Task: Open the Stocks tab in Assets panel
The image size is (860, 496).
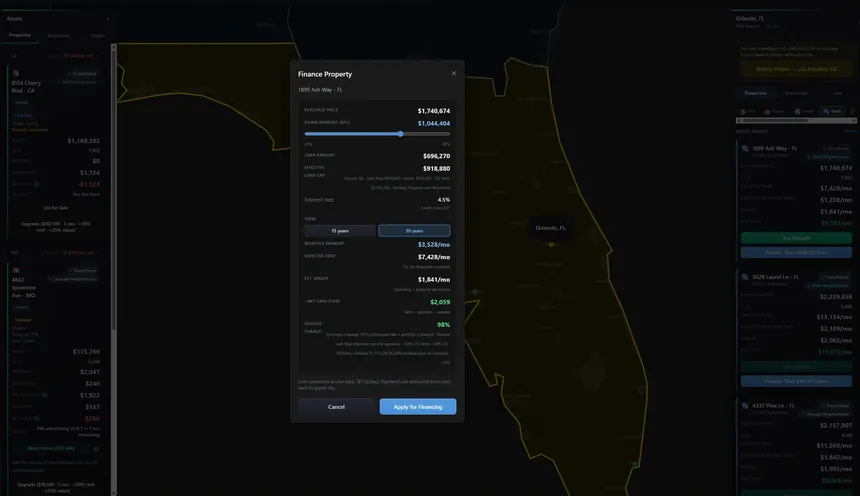Action: click(x=97, y=36)
